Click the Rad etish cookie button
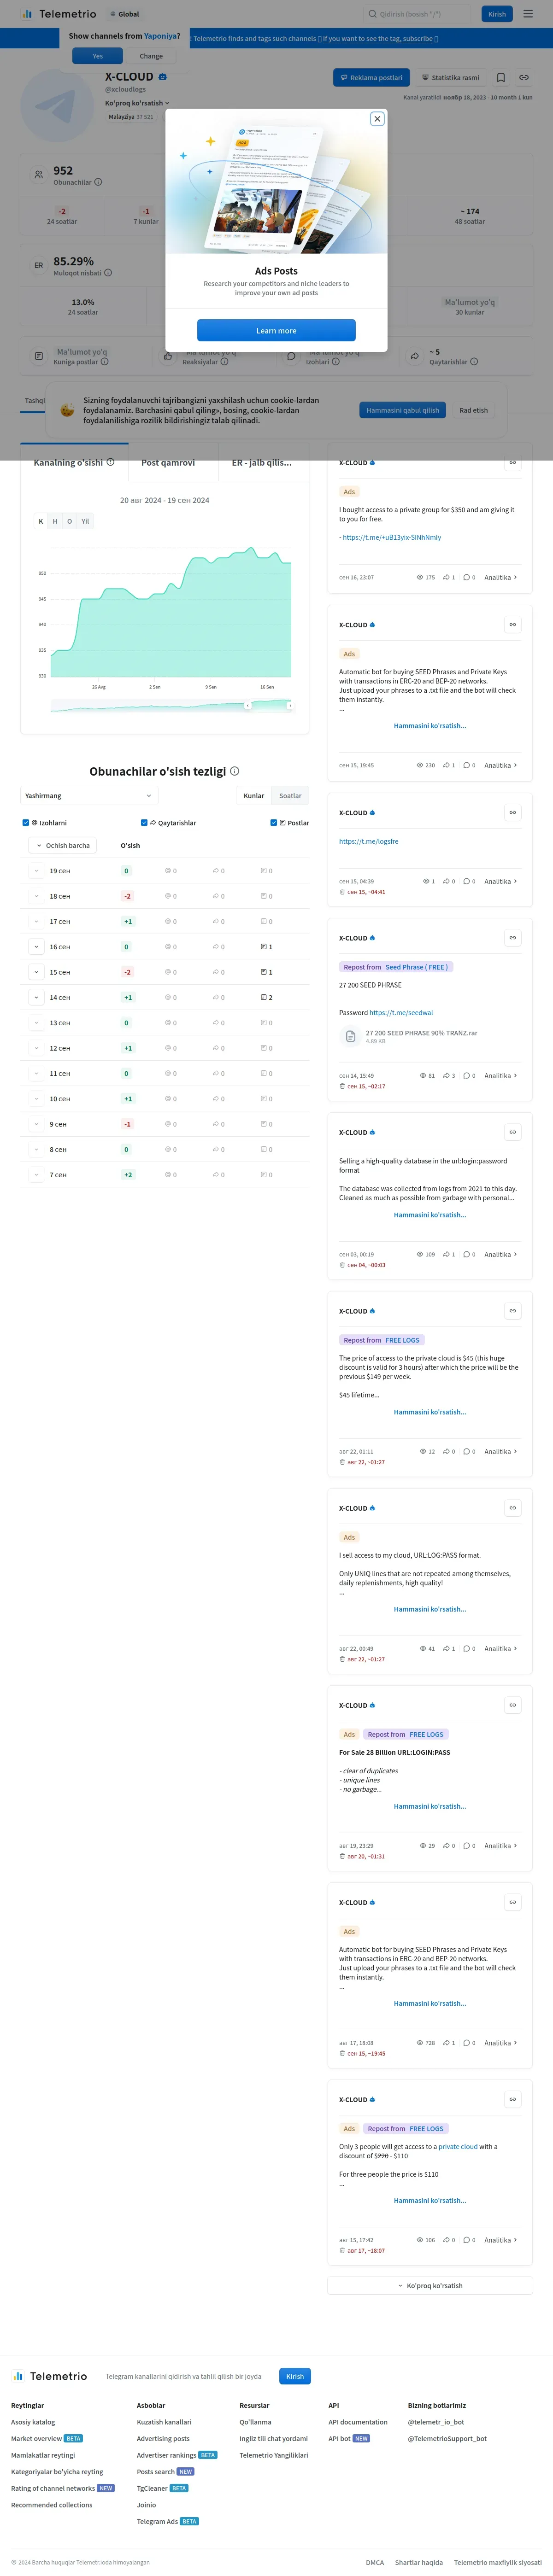553x2576 pixels. (474, 410)
